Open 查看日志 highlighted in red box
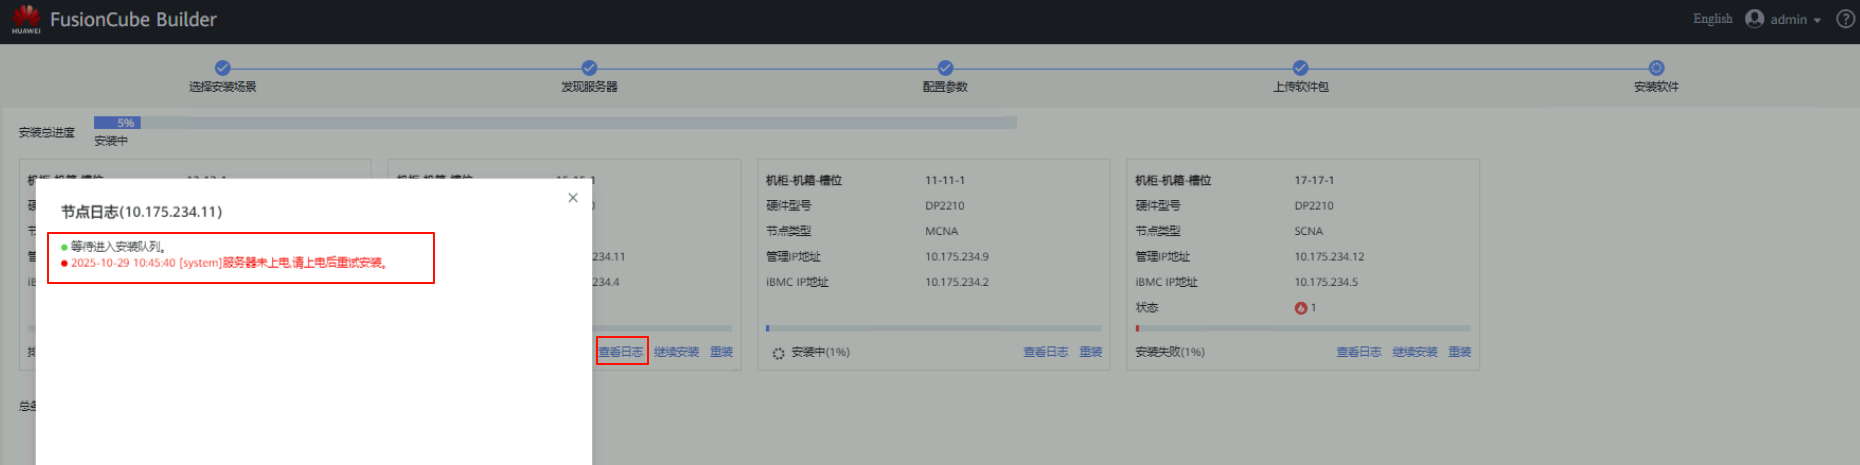The height and width of the screenshot is (465, 1860). [621, 352]
